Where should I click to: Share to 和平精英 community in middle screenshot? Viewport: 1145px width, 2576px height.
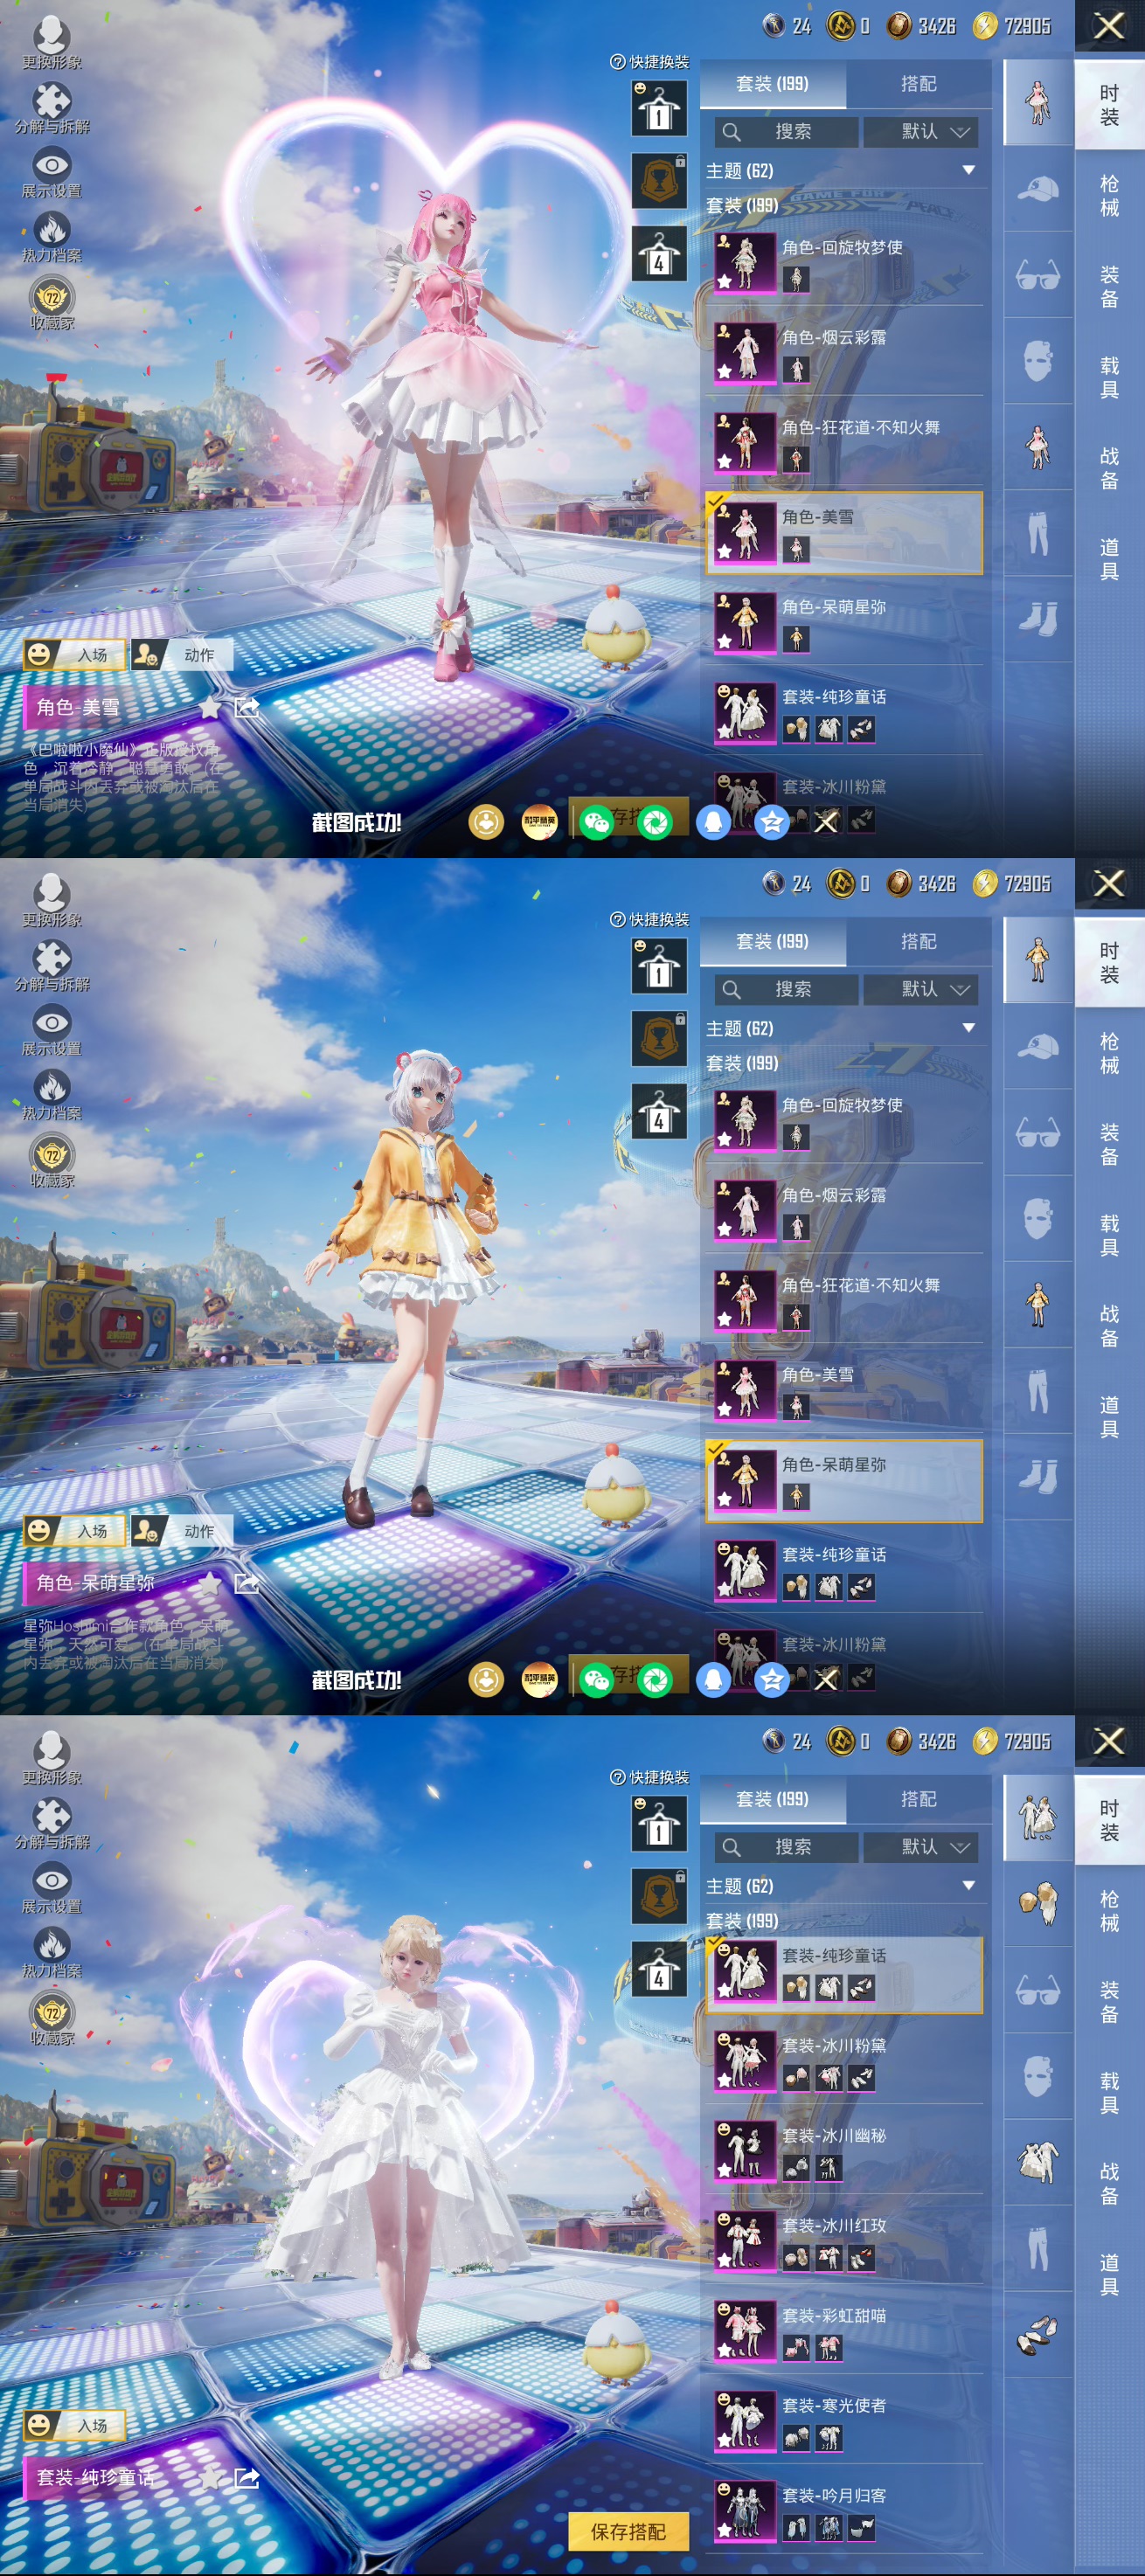click(540, 1680)
